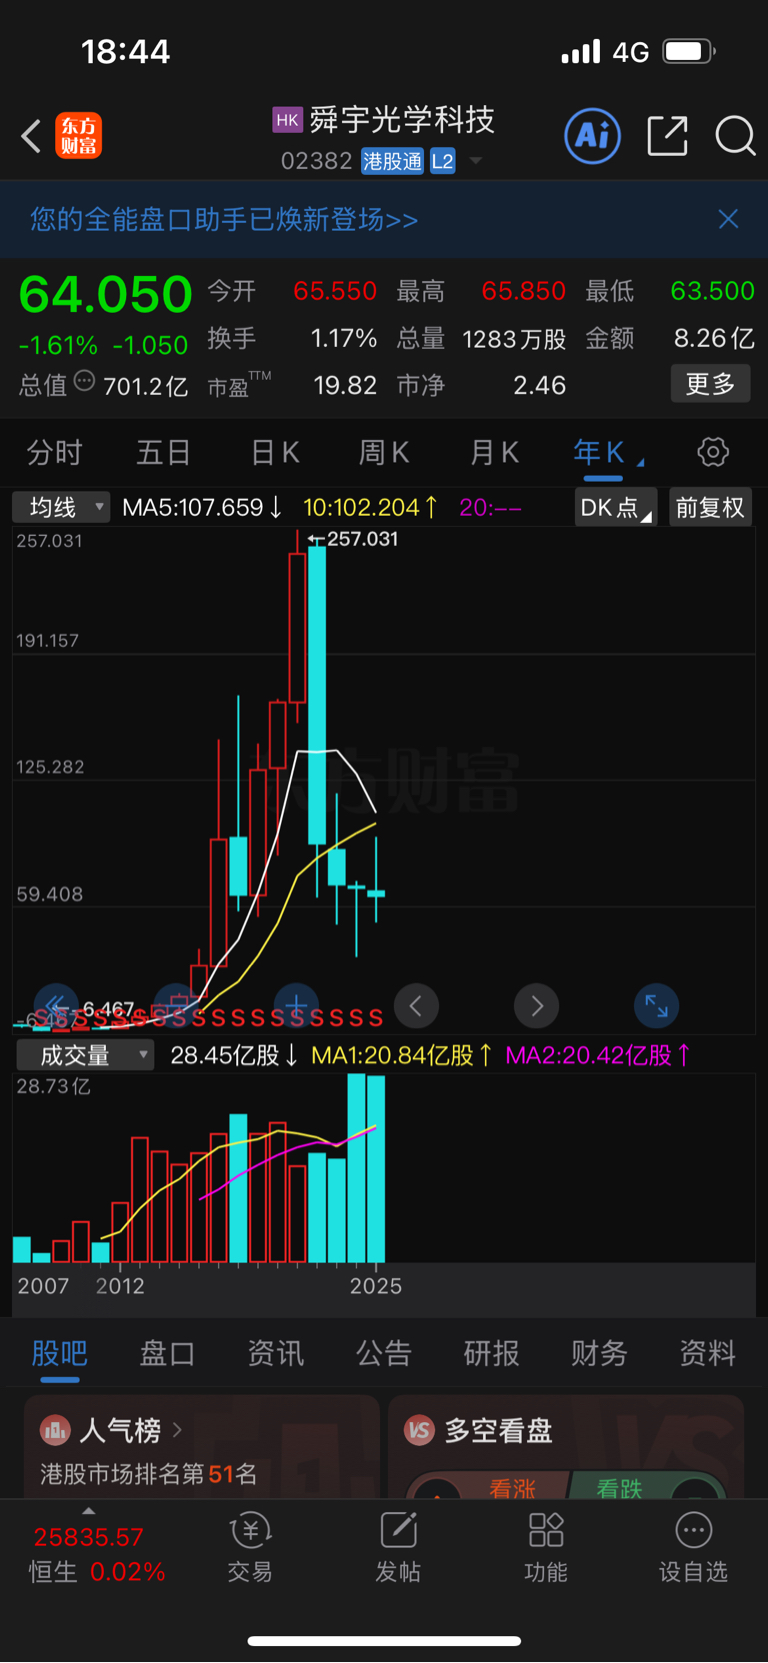Image resolution: width=768 pixels, height=1663 pixels.
Task: Open the 东方财富 app logo
Action: tap(78, 136)
